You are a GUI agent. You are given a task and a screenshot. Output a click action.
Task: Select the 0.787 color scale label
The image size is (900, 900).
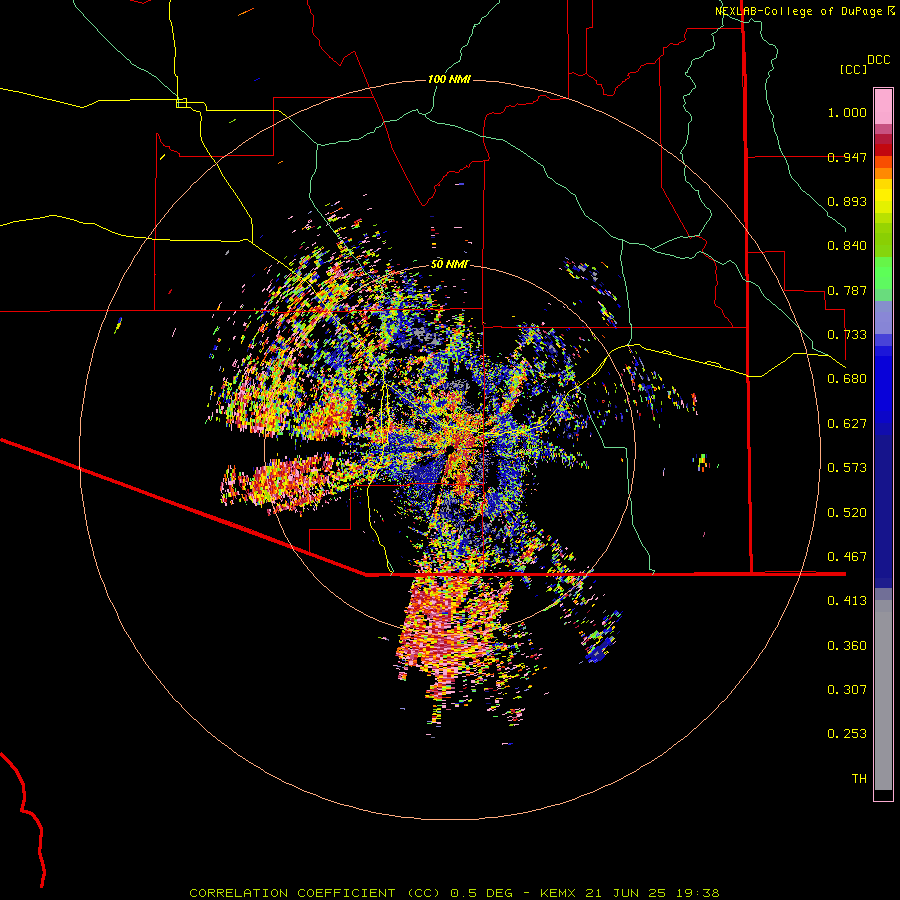(x=847, y=290)
